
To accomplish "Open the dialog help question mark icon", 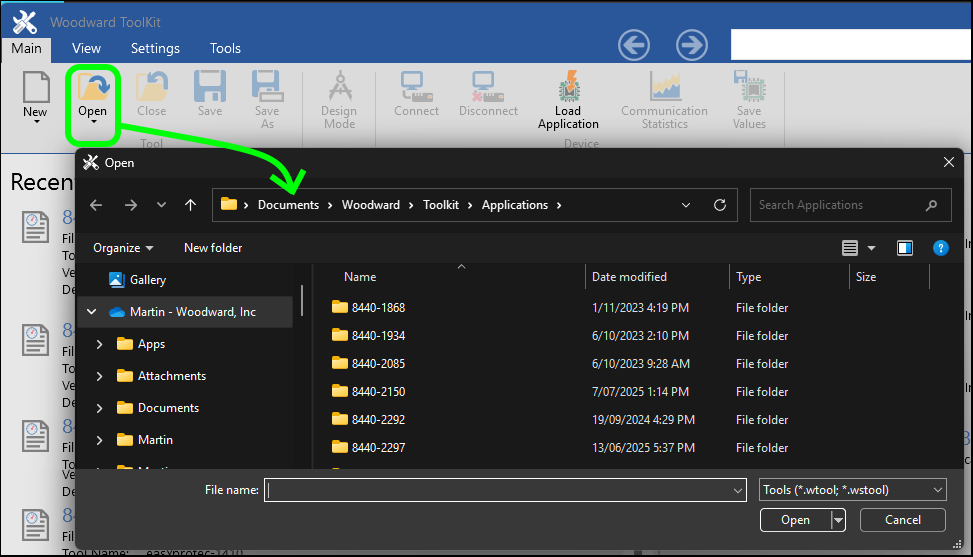I will [x=940, y=248].
